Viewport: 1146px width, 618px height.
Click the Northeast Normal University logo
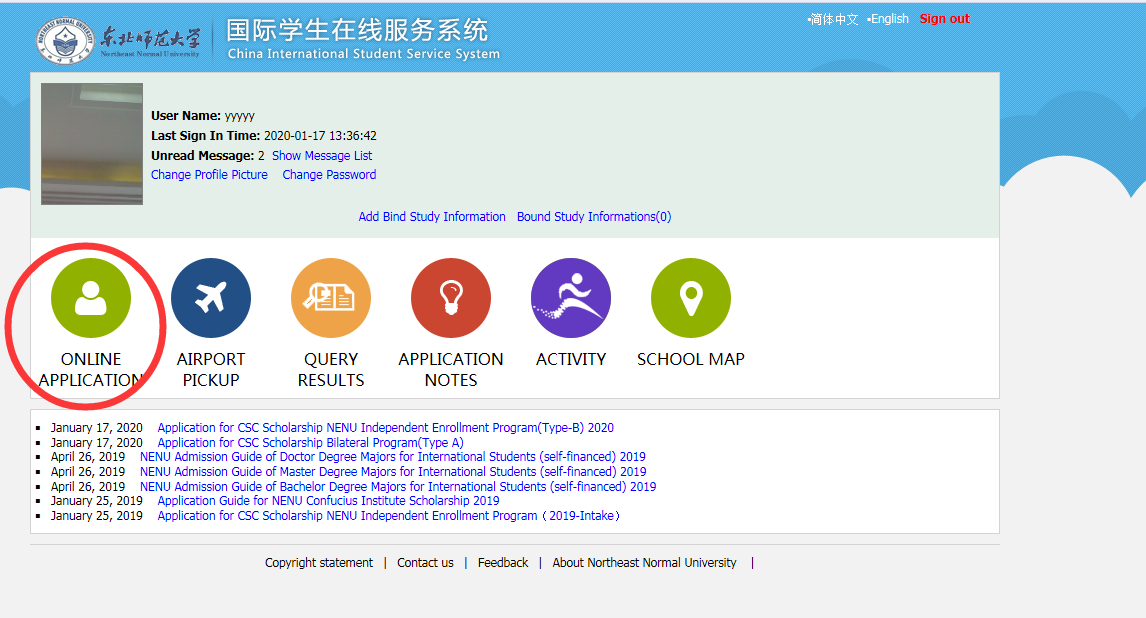click(x=118, y=41)
